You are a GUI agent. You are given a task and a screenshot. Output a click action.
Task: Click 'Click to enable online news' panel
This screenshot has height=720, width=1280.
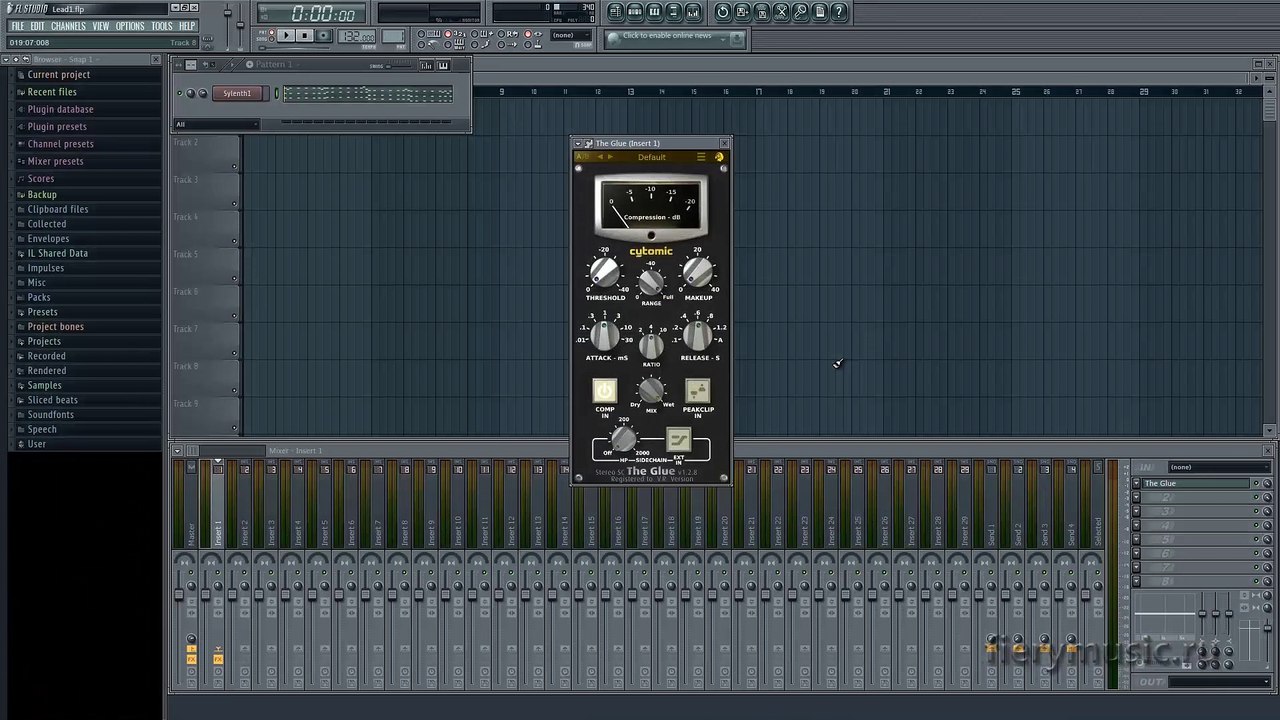[674, 38]
